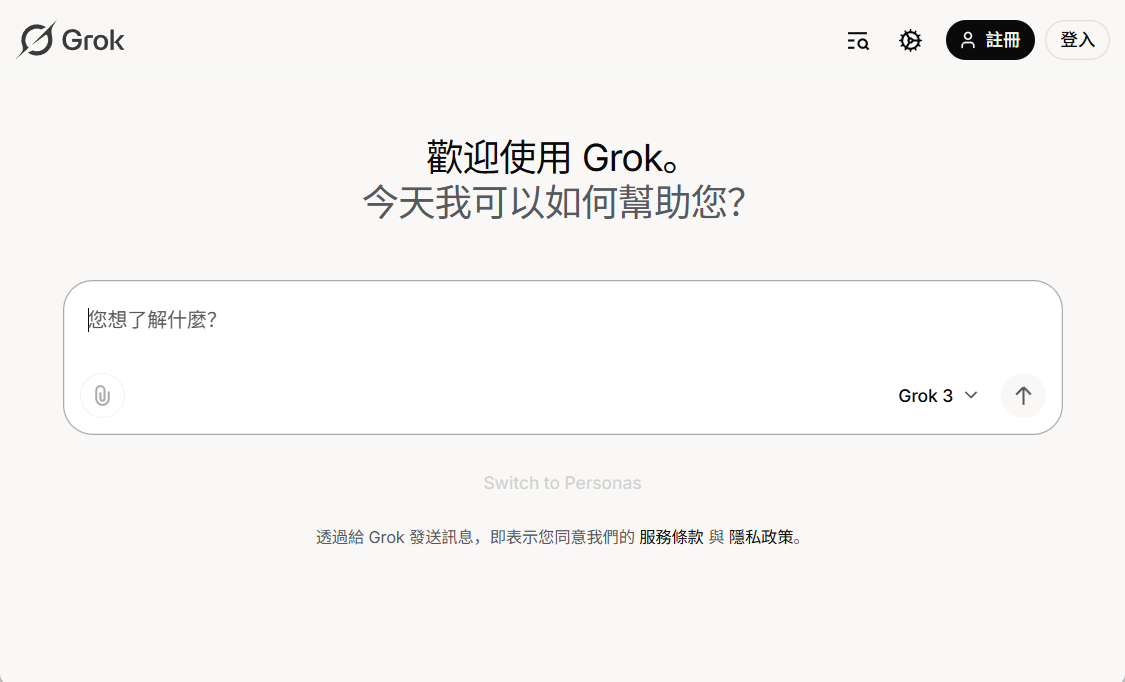Viewport: 1125px width, 682px height.
Task: Click the person icon inside the 註冊 button
Action: click(x=966, y=40)
